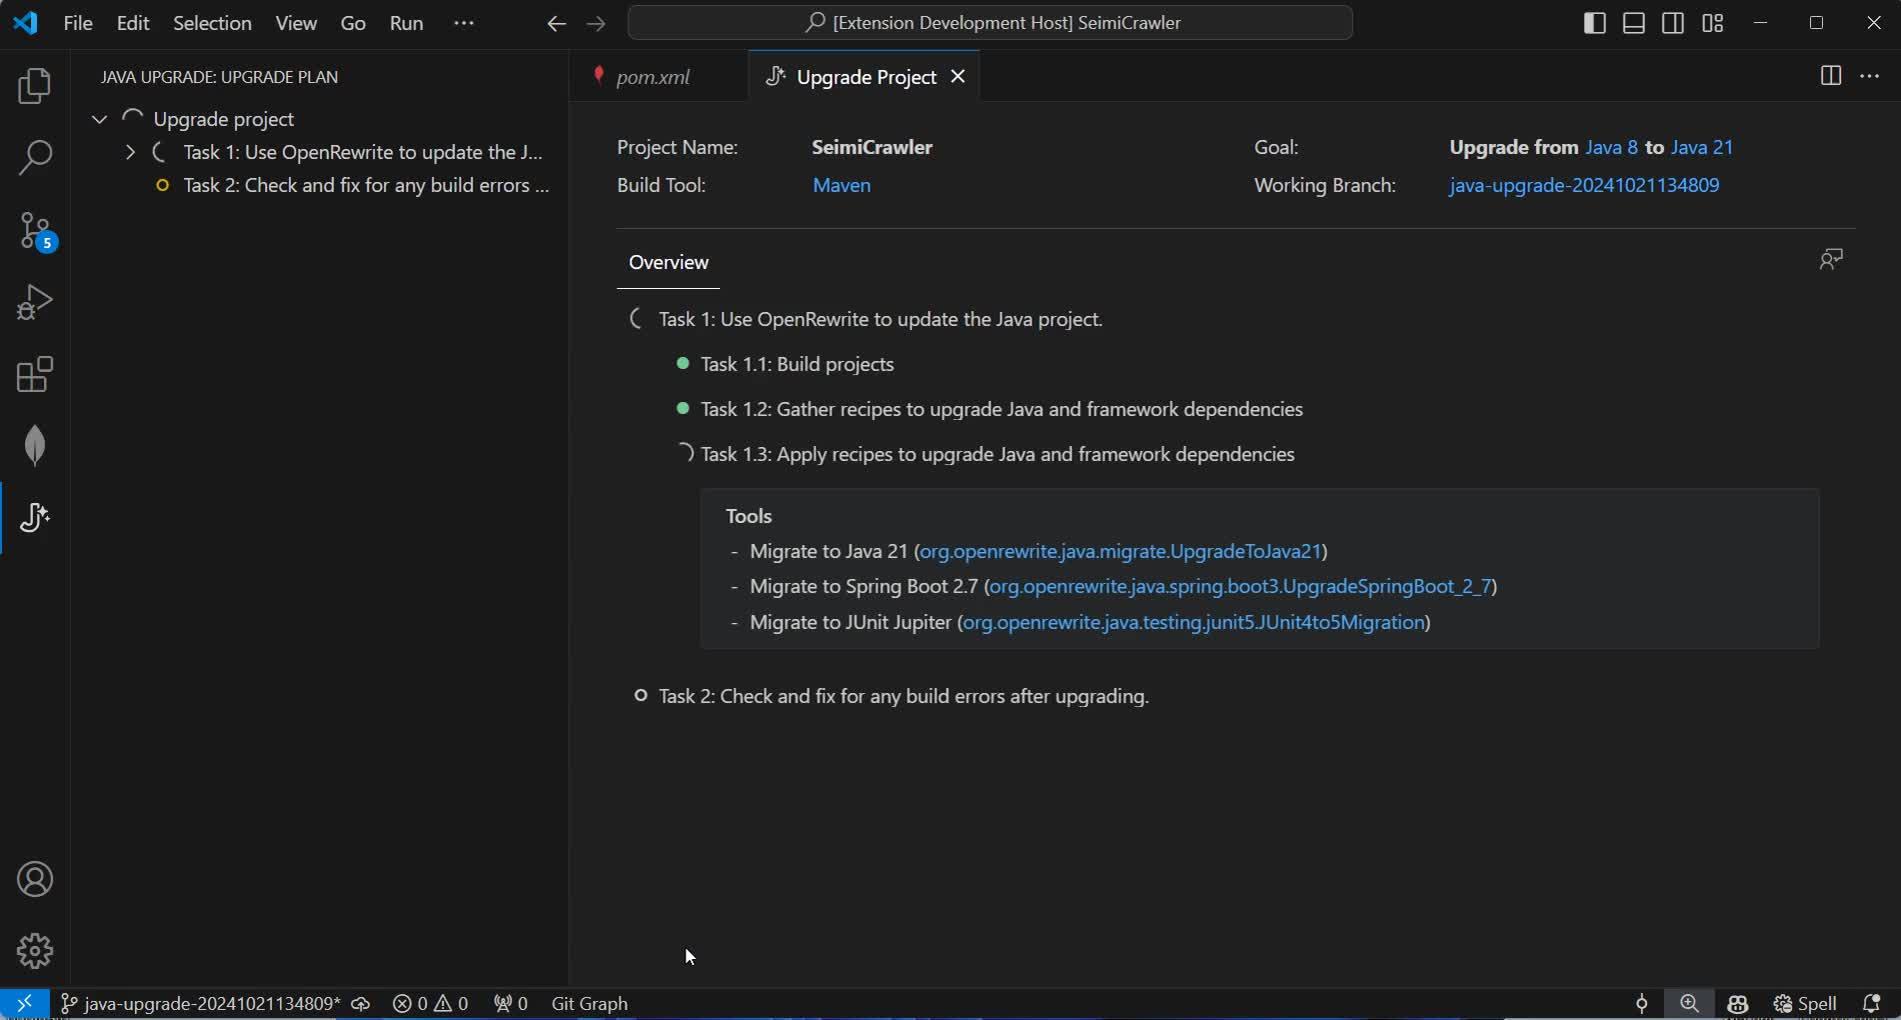This screenshot has height=1020, width=1901.
Task: Open the overflow menu in menu bar
Action: [464, 23]
